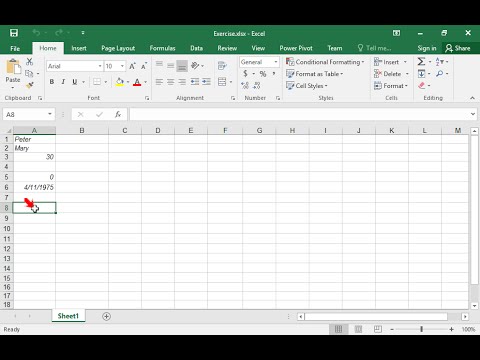The height and width of the screenshot is (360, 480).
Task: Open the font color dropdown arrow
Action: point(145,82)
